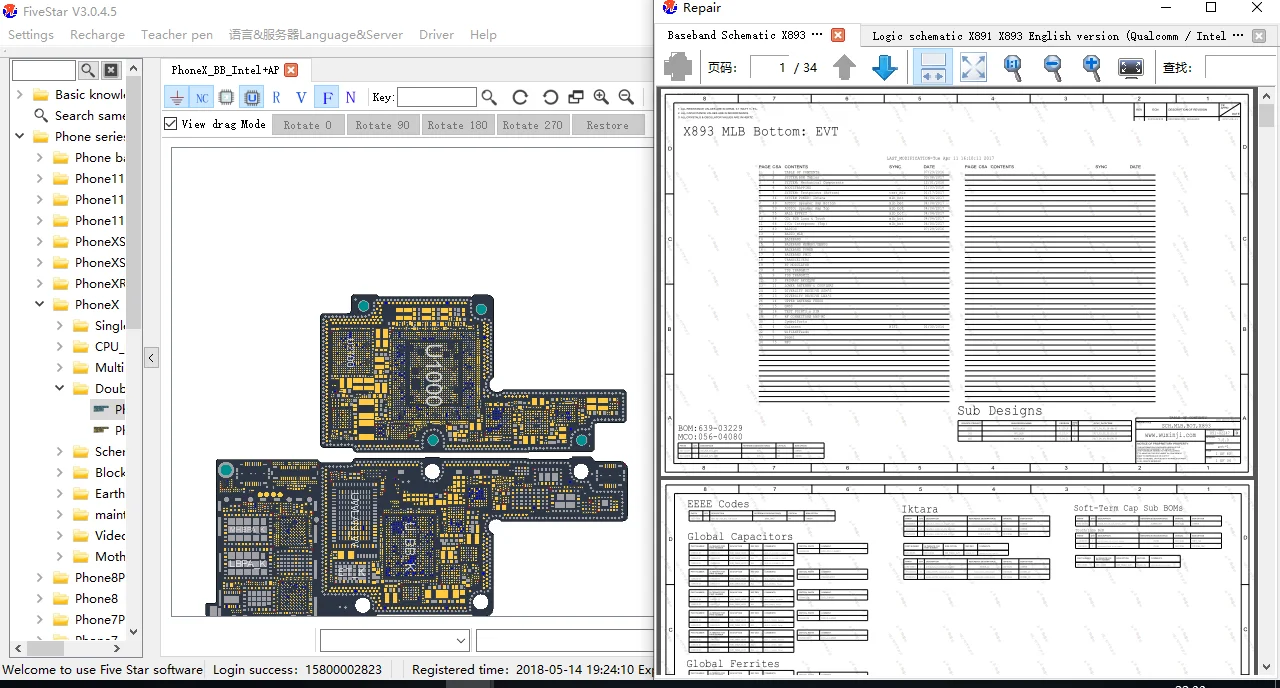This screenshot has height=688, width=1280.
Task: Zoom in on the board view
Action: click(x=601, y=97)
